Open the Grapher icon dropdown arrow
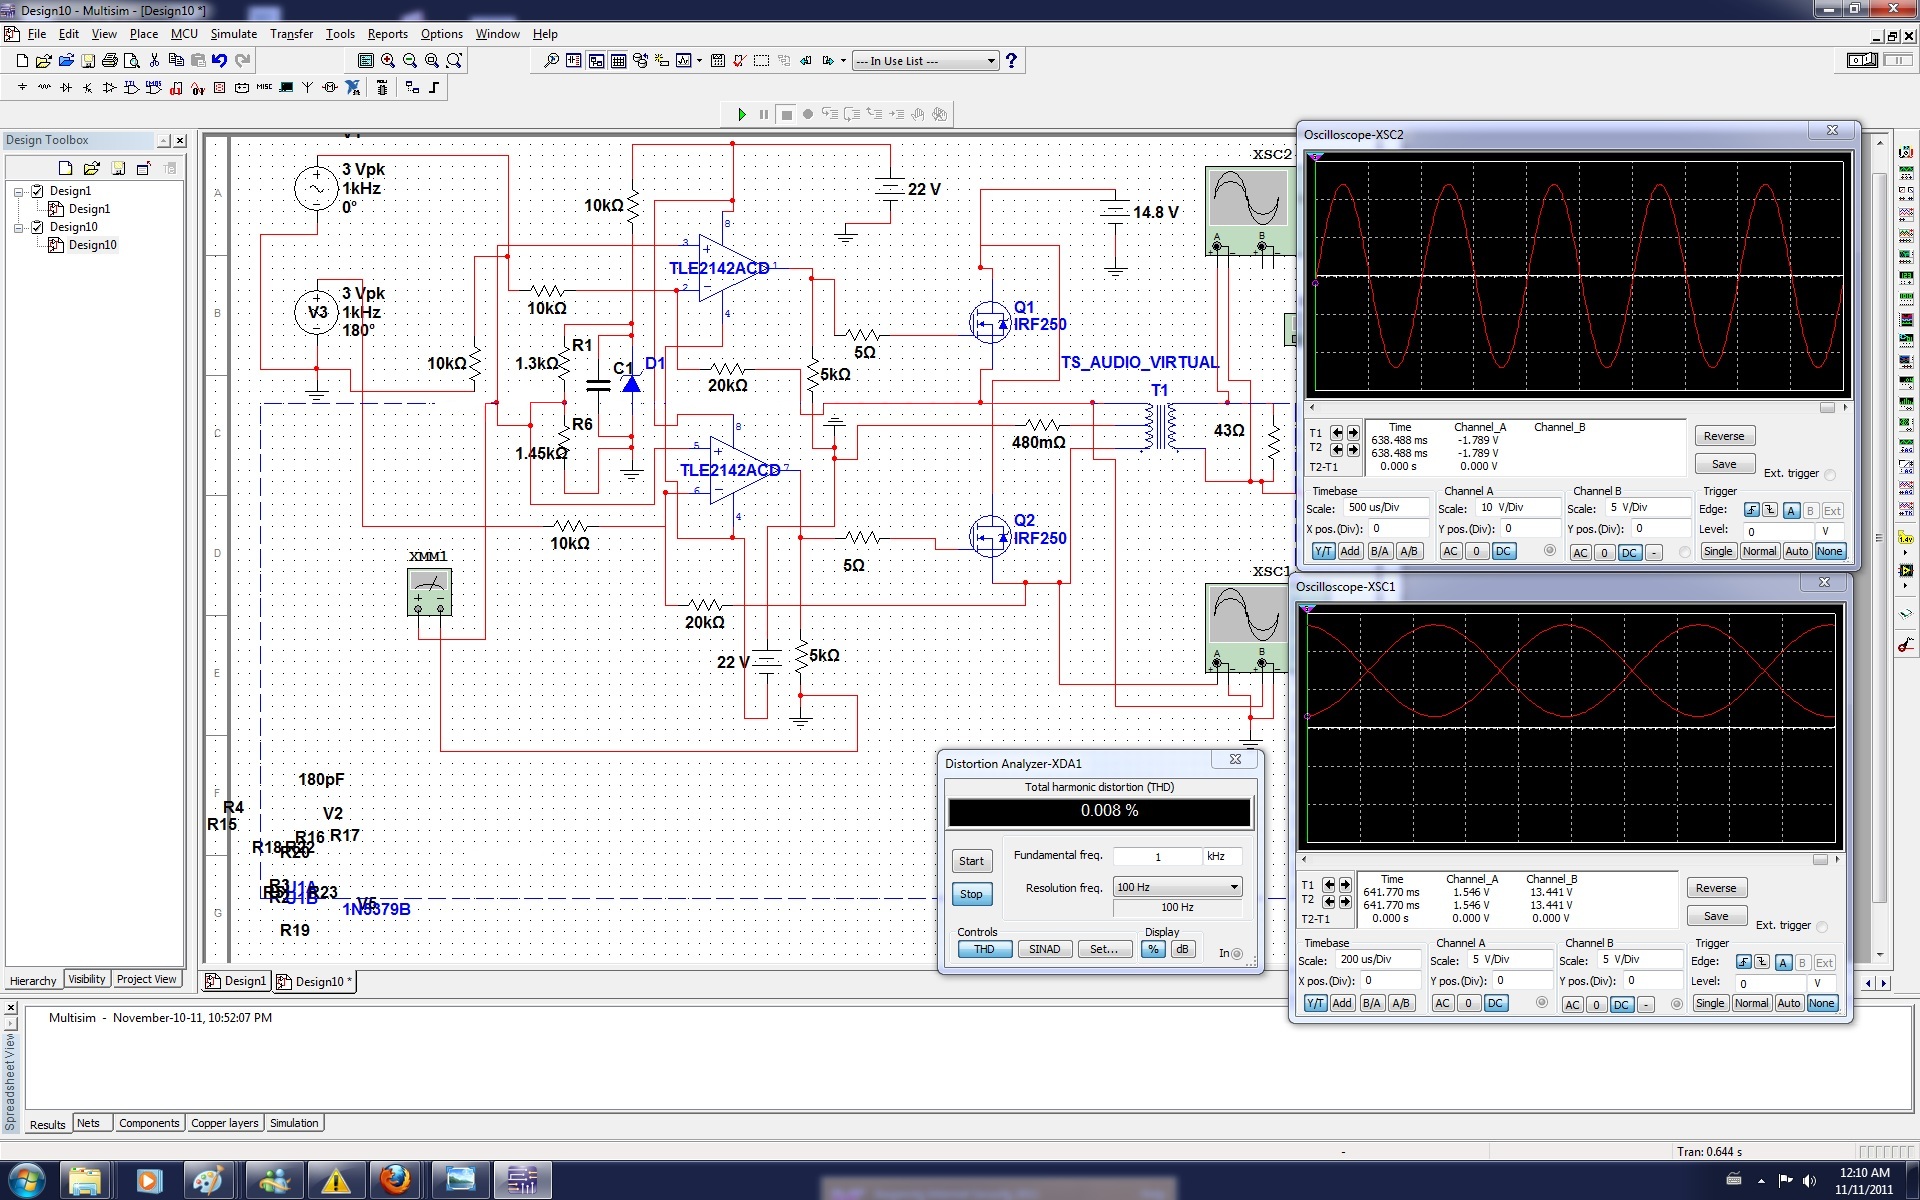The image size is (1920, 1200). [x=699, y=61]
